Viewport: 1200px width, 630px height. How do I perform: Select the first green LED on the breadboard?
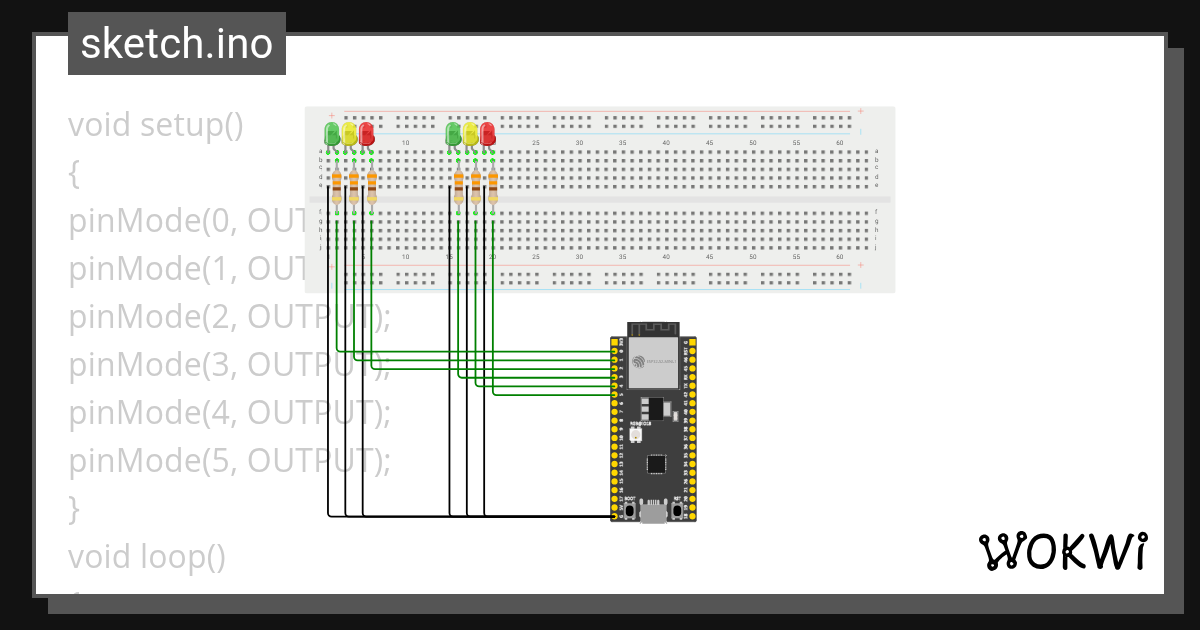pyautogui.click(x=332, y=134)
